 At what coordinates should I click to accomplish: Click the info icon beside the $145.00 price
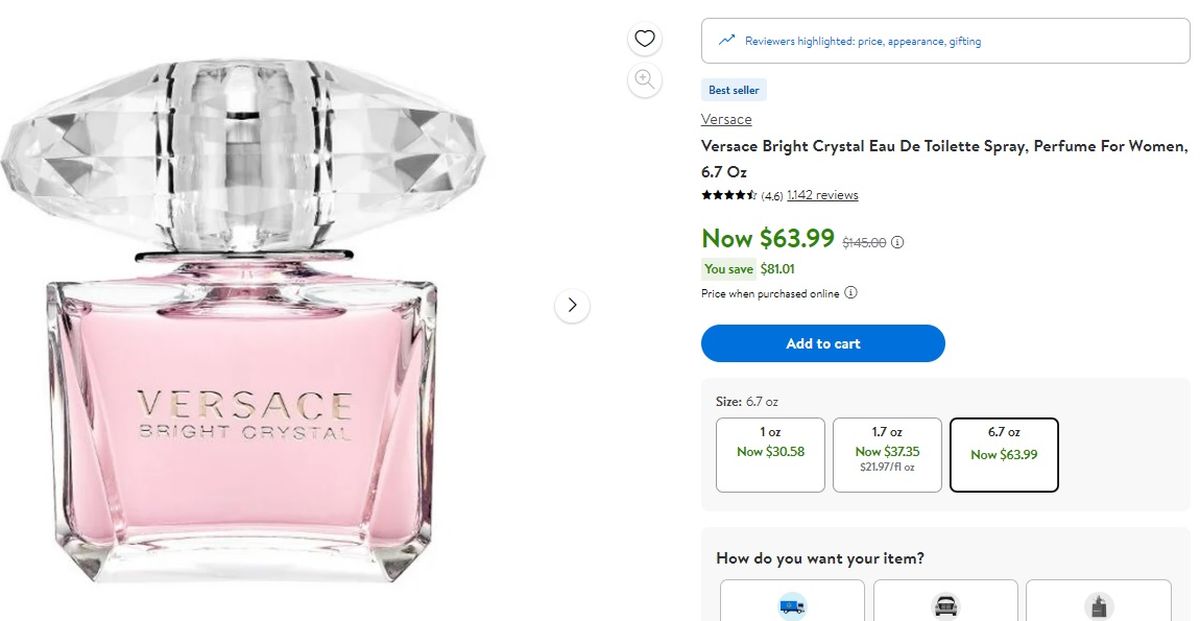coord(897,241)
